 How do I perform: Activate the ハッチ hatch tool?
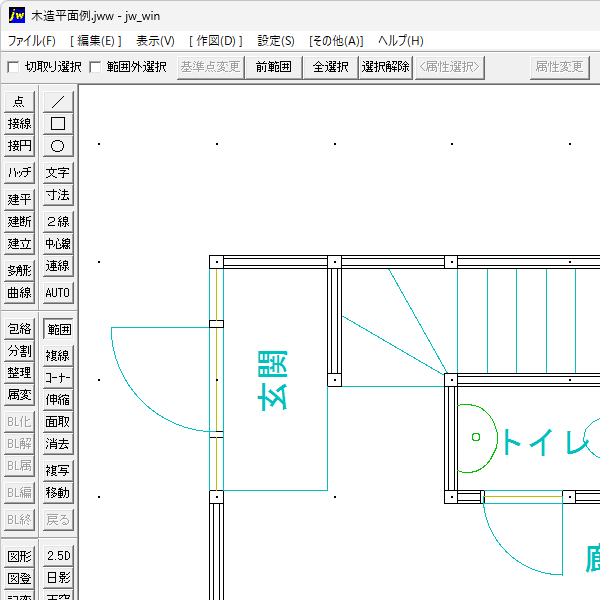[19, 173]
